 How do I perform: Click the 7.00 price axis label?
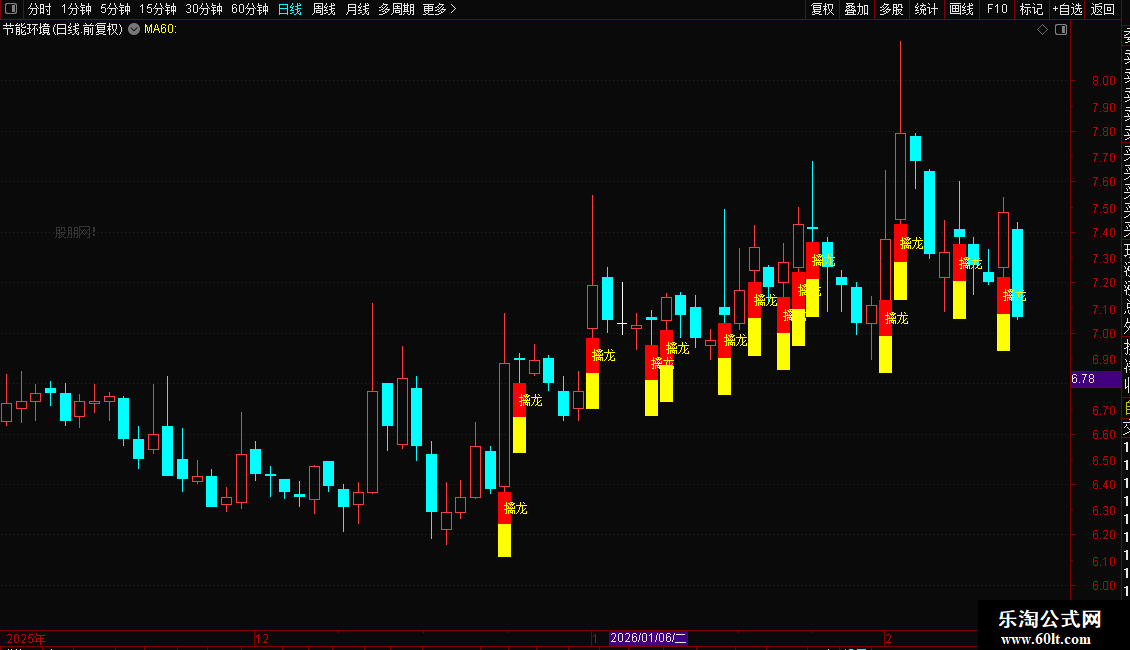pyautogui.click(x=1103, y=334)
